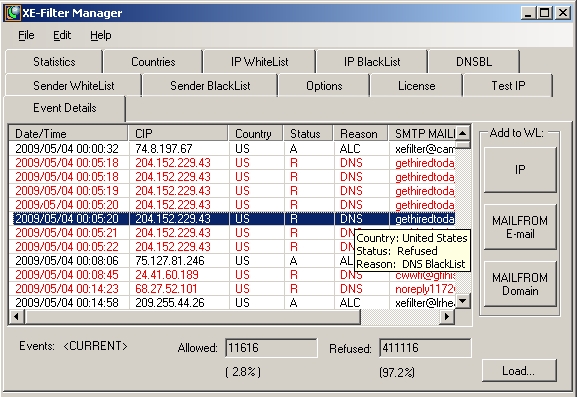Select the 00:05:22 event row
This screenshot has width=577, height=397.
point(232,247)
